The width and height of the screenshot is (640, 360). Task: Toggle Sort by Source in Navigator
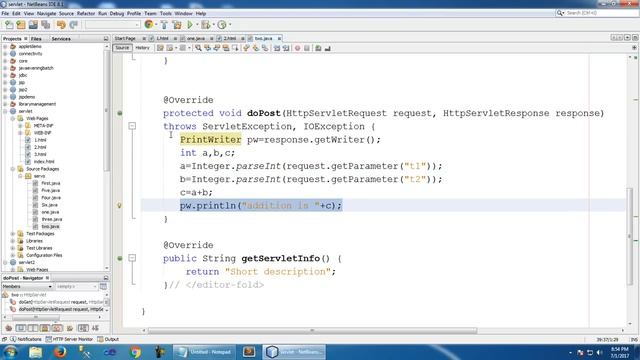(x=96, y=328)
